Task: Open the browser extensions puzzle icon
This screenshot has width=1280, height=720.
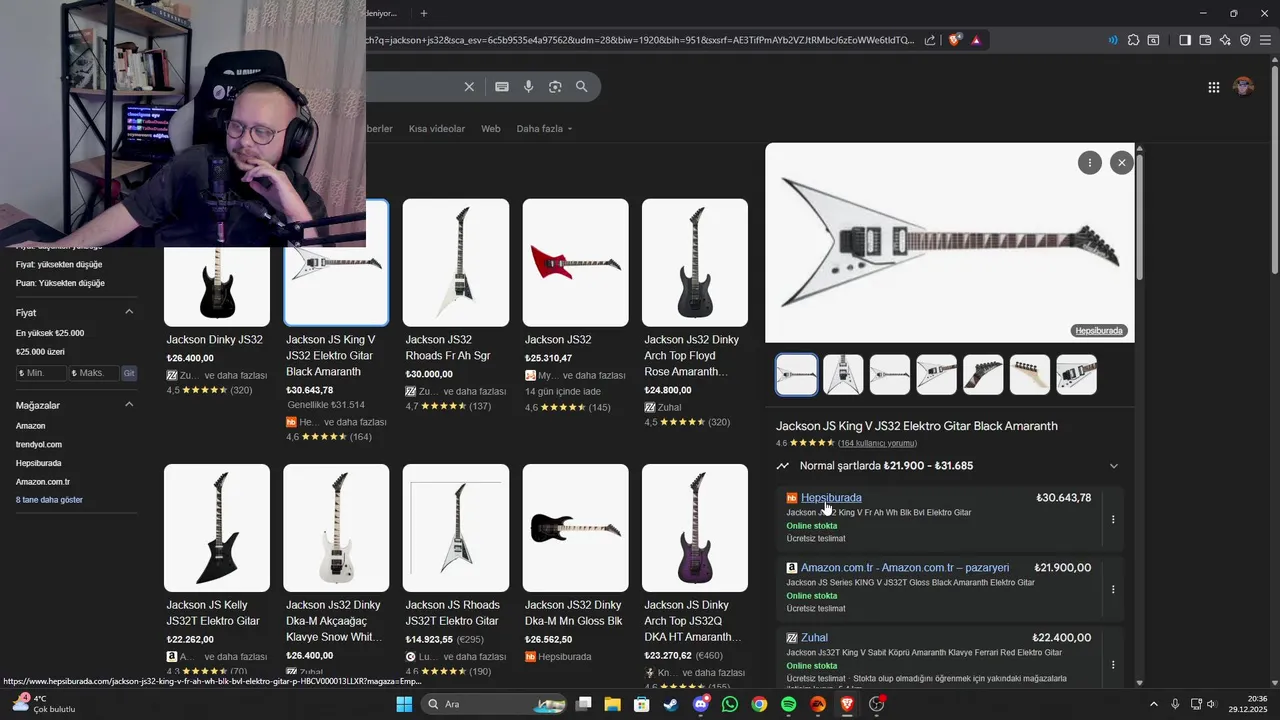Action: (x=1133, y=40)
